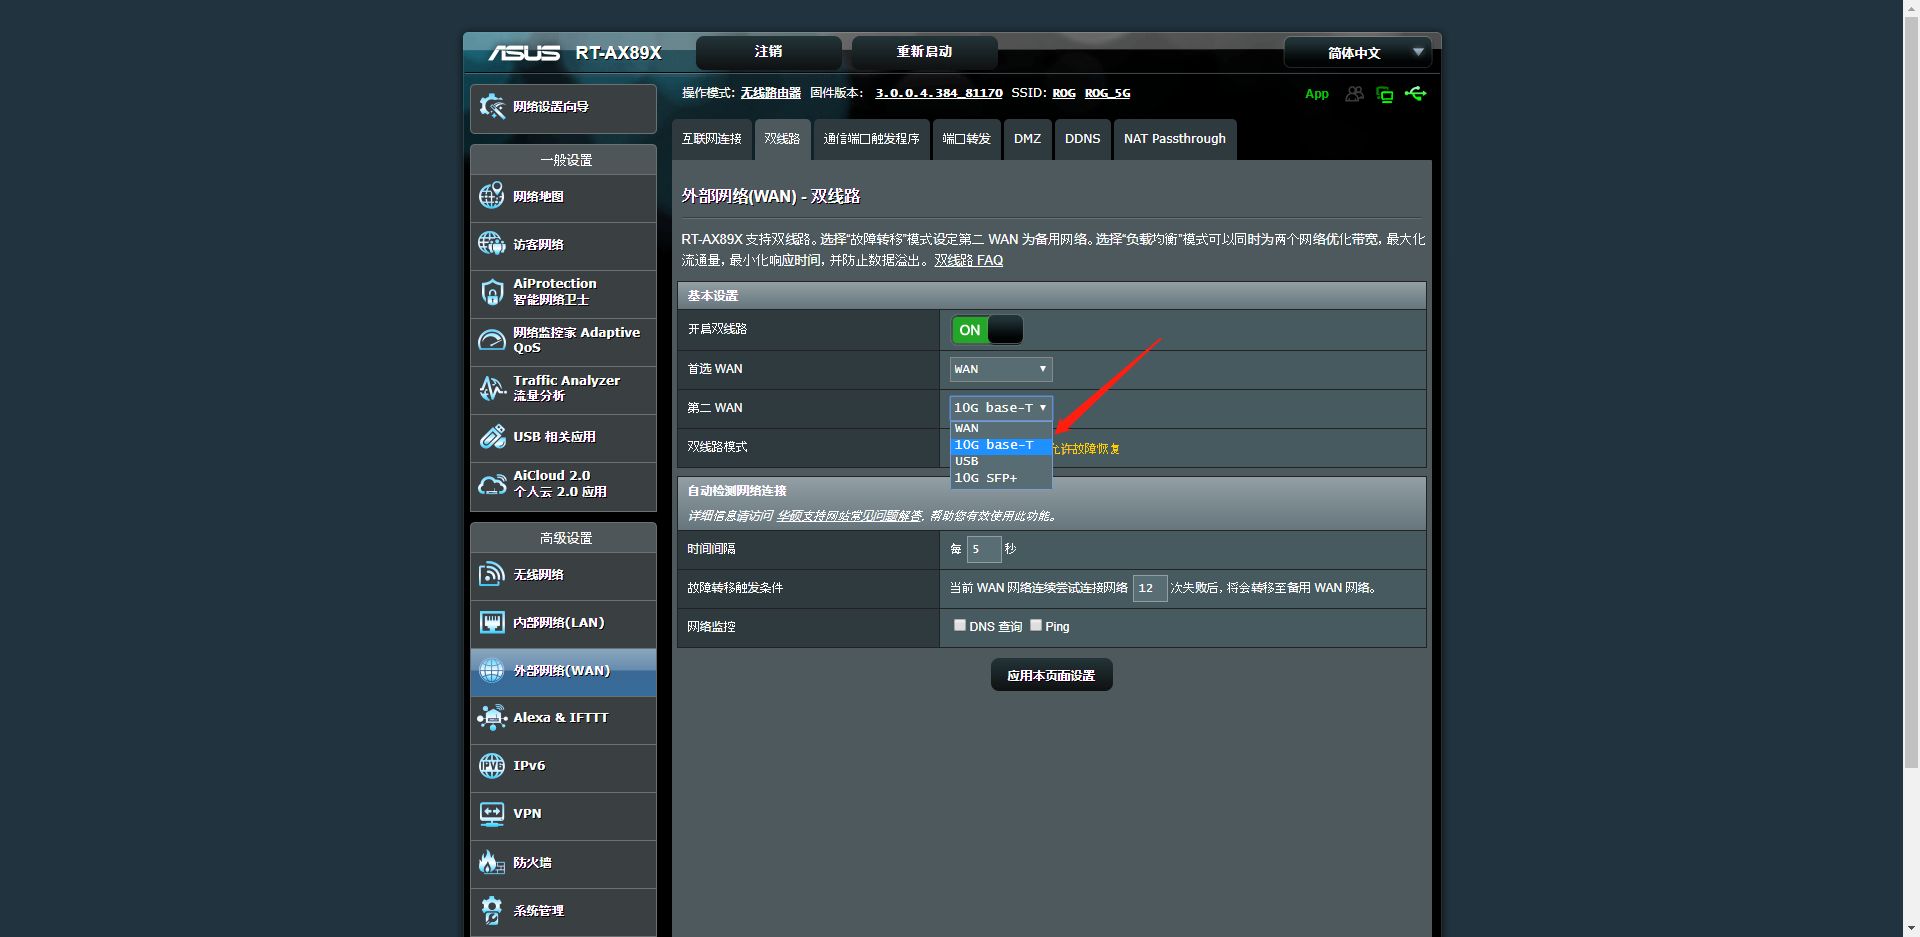Open Firewall flame icon (防火墙)
The image size is (1920, 937).
coord(491,862)
